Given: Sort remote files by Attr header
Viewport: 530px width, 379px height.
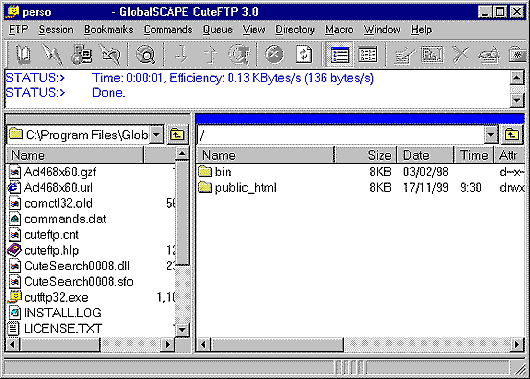Looking at the screenshot, I should 509,155.
